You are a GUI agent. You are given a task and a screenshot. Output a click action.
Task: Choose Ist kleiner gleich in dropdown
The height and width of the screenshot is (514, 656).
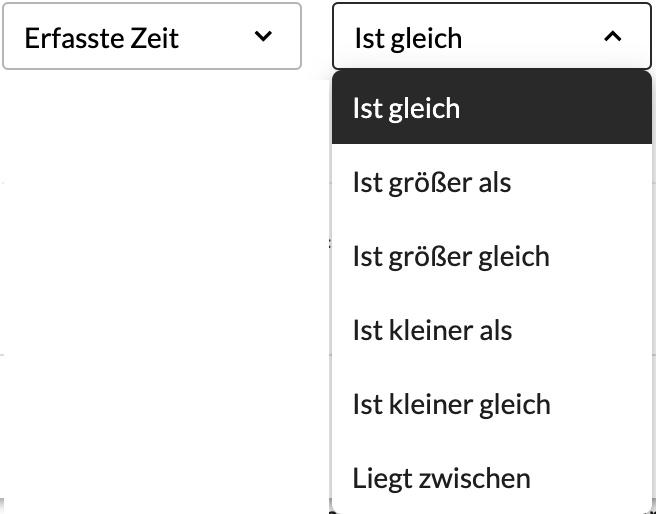tap(492, 404)
